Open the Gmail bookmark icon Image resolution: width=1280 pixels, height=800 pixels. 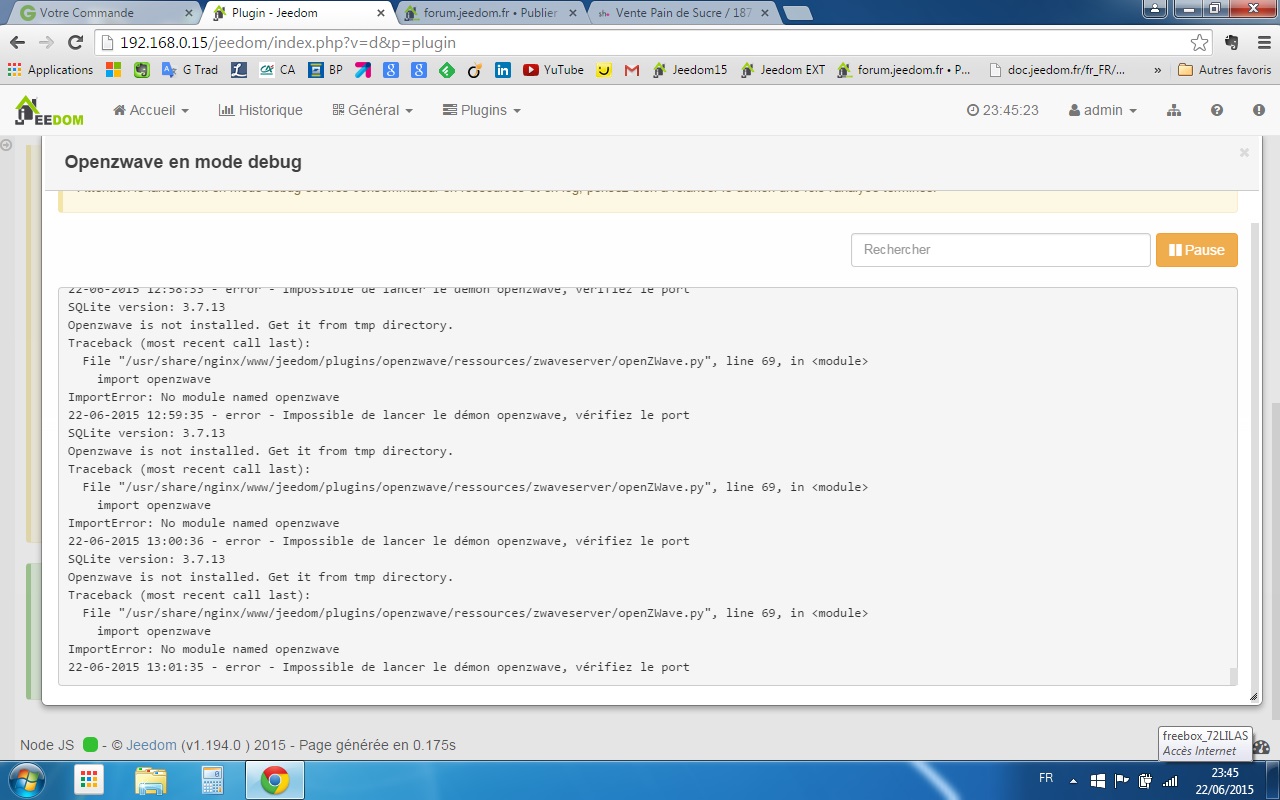point(632,70)
